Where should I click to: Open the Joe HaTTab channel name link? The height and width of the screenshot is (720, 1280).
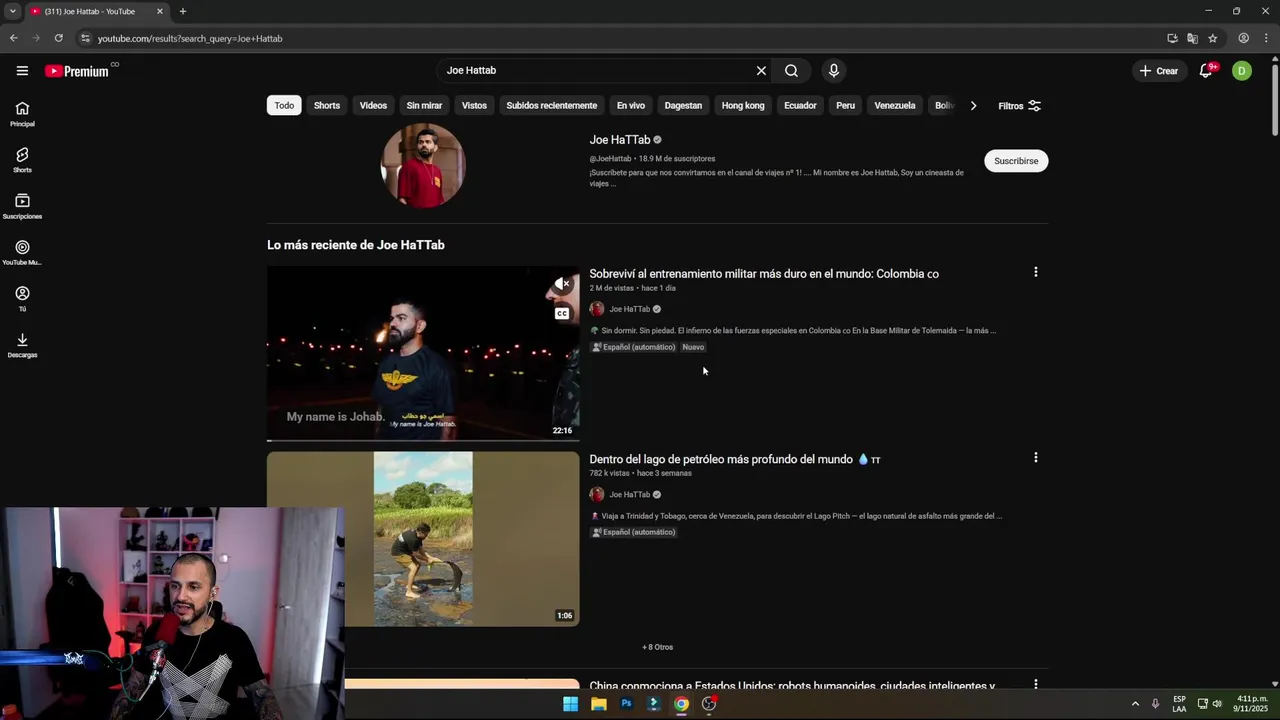[x=620, y=140]
